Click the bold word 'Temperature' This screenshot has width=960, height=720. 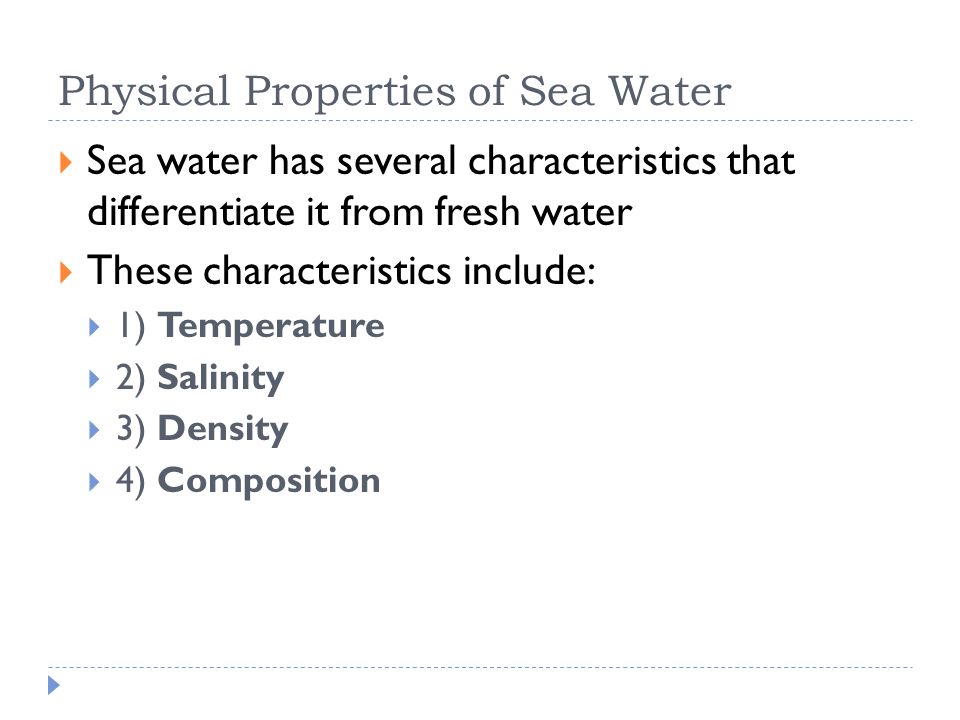tap(271, 326)
